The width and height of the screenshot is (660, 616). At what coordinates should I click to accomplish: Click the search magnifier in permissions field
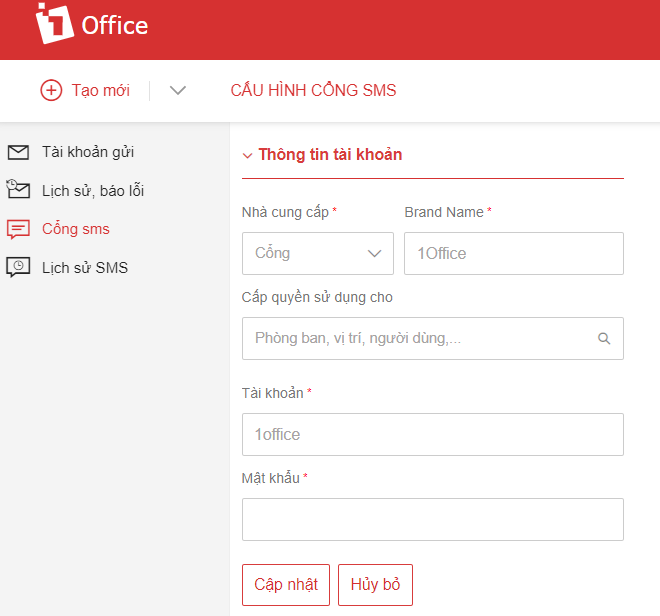[604, 339]
